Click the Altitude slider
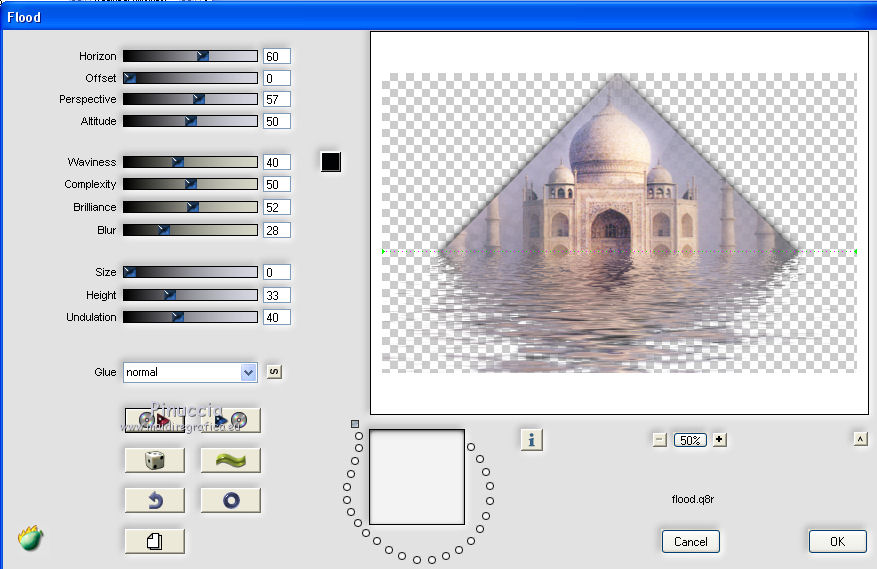877x569 pixels. (x=190, y=121)
